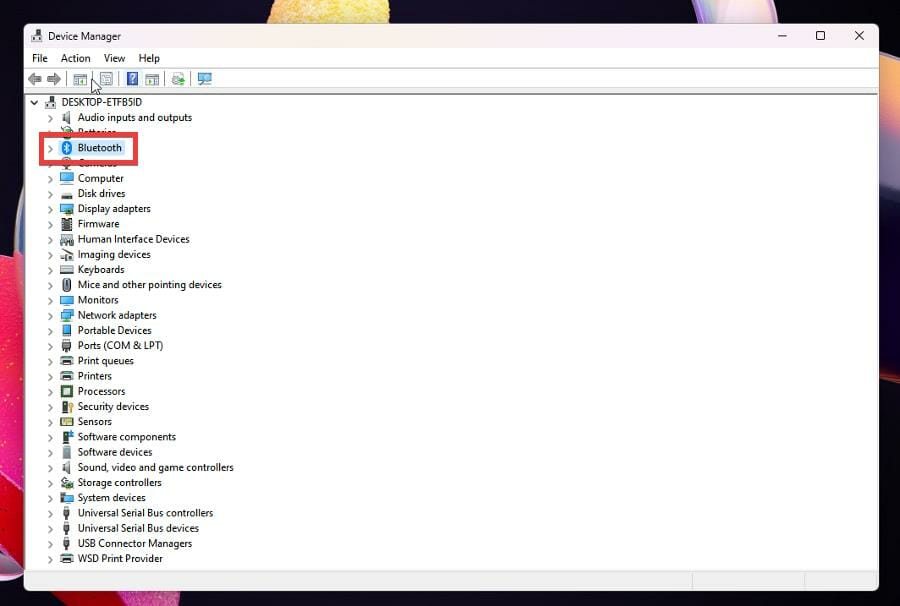
Task: Click the Scan for hardware changes icon
Action: (x=205, y=79)
